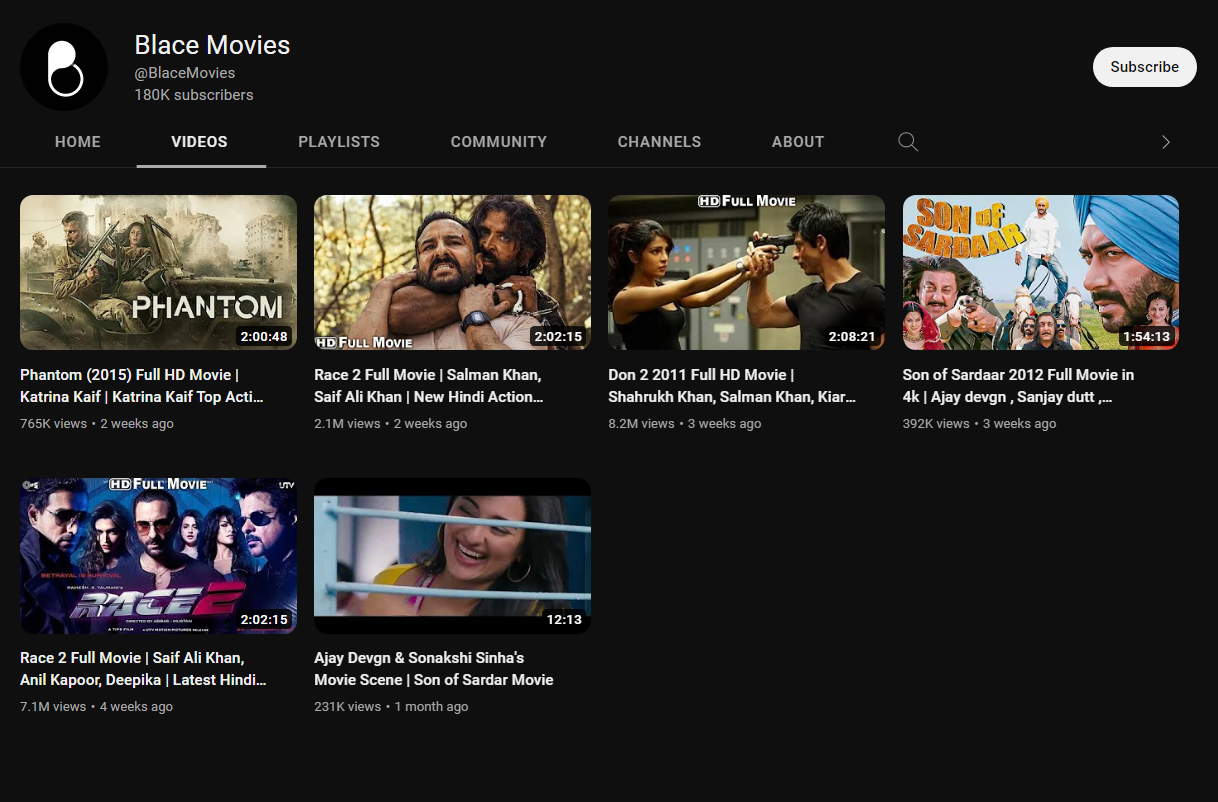The image size is (1218, 802).
Task: Click the Ajay Devgn & Sonakshi Sinha's scene title
Action: [433, 669]
